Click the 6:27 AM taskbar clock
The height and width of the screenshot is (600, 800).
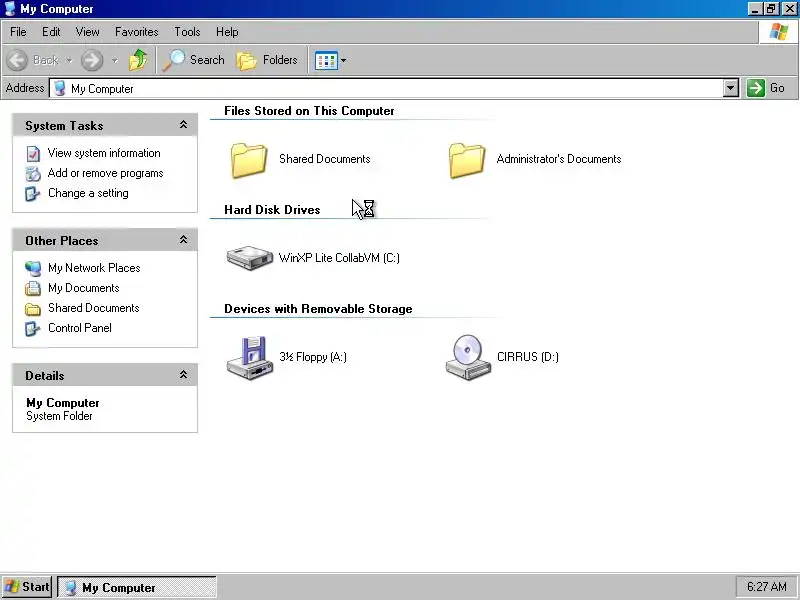click(766, 587)
